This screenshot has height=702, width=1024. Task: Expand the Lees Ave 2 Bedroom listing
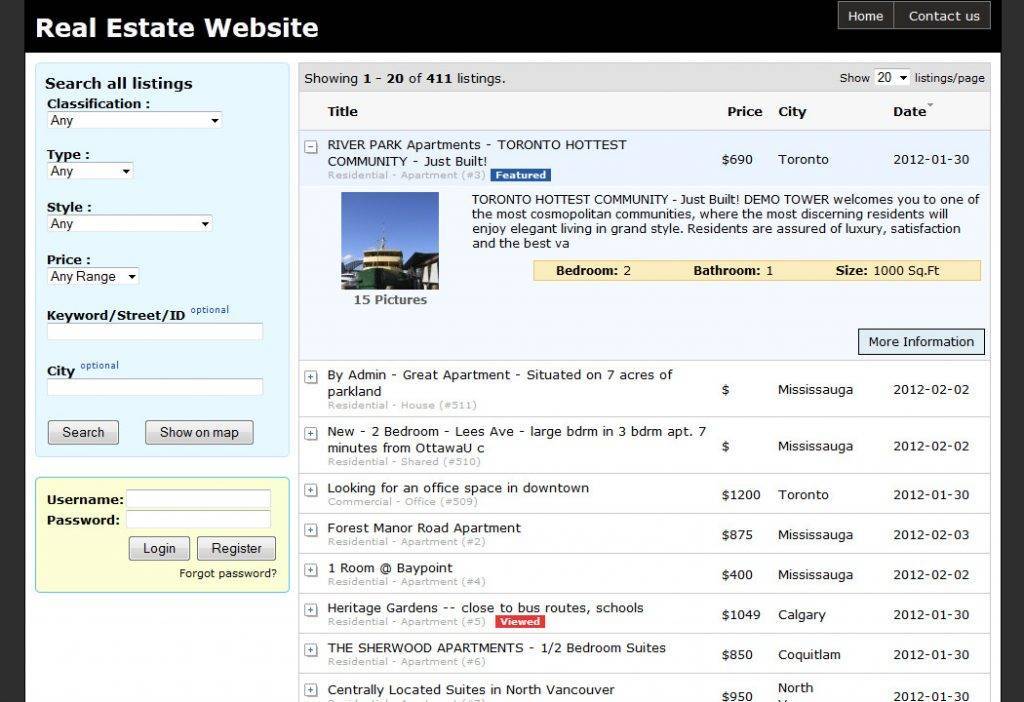(311, 434)
